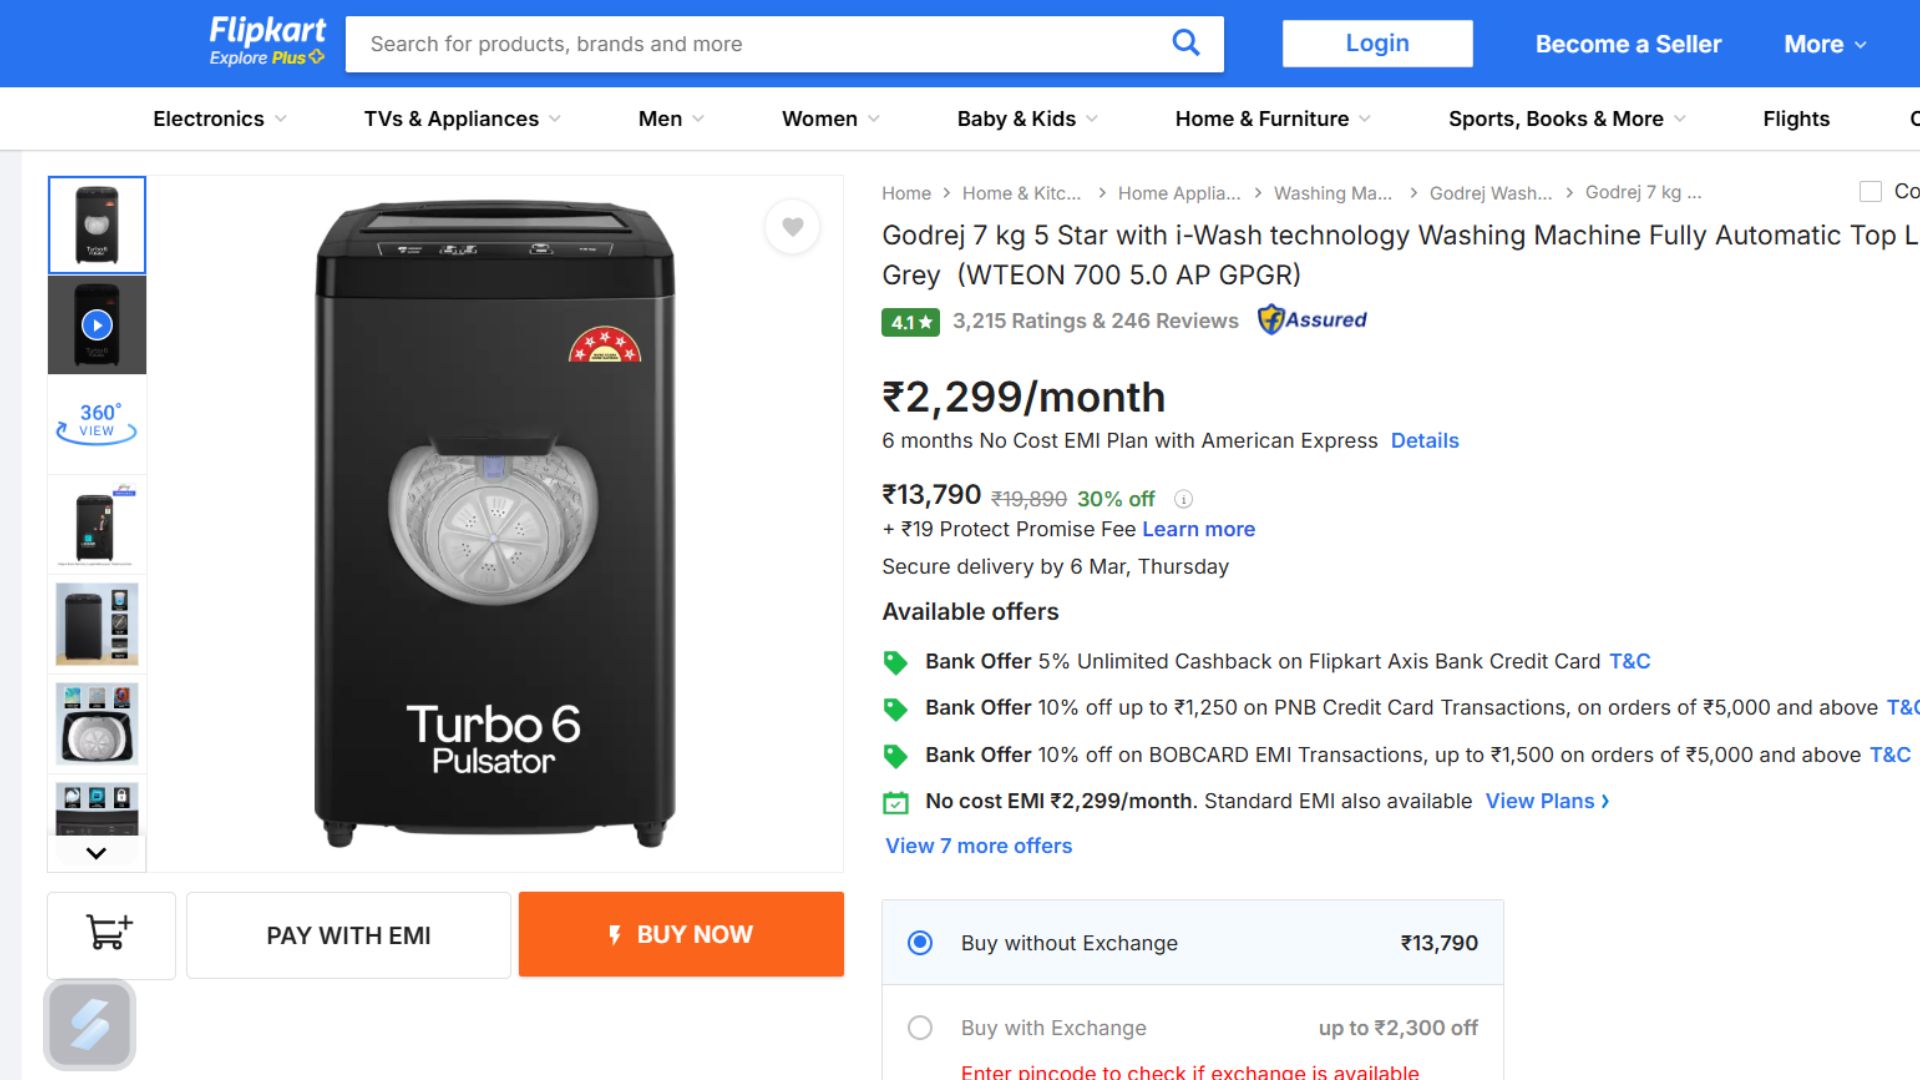Click the add to cart icon button
The width and height of the screenshot is (1920, 1080).
coord(111,934)
